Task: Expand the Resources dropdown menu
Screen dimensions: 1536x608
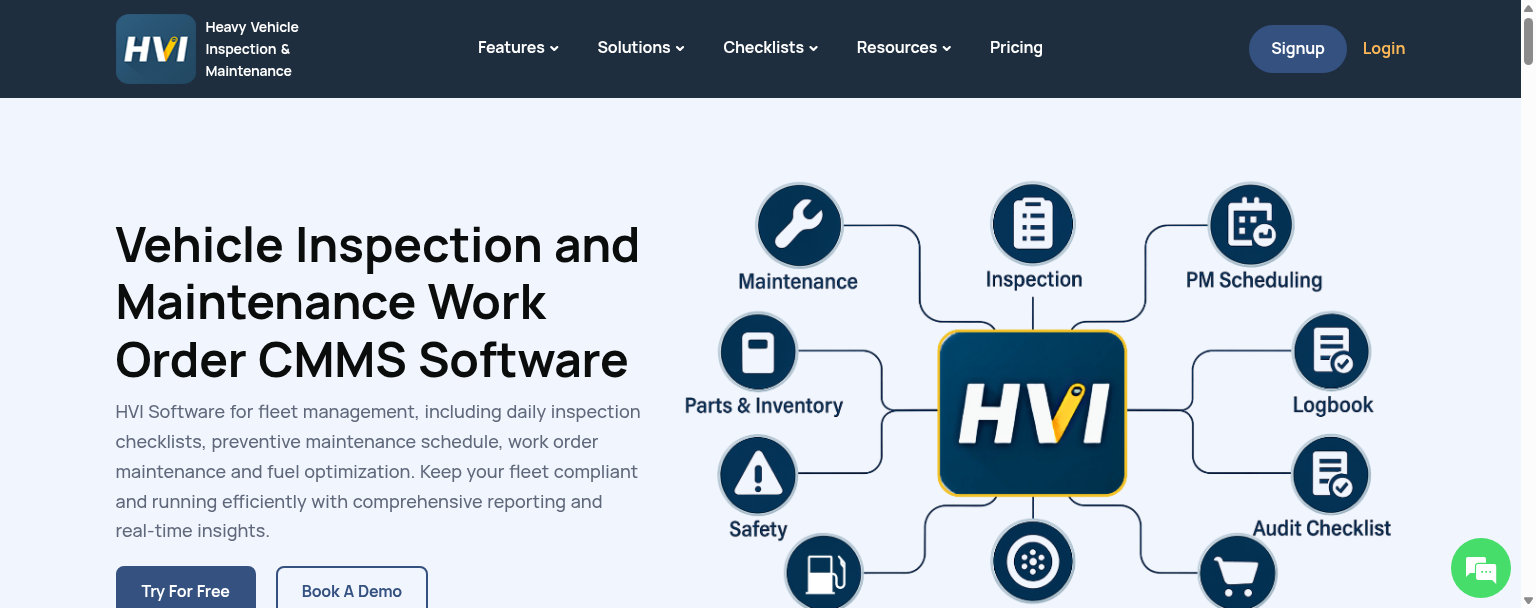Action: (904, 48)
